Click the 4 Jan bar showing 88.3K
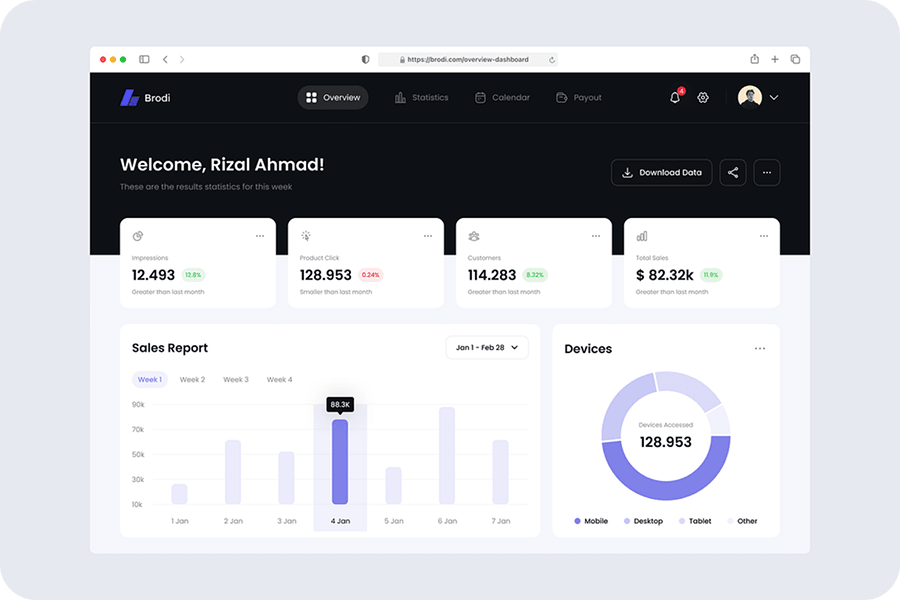The image size is (900, 600). [x=340, y=460]
